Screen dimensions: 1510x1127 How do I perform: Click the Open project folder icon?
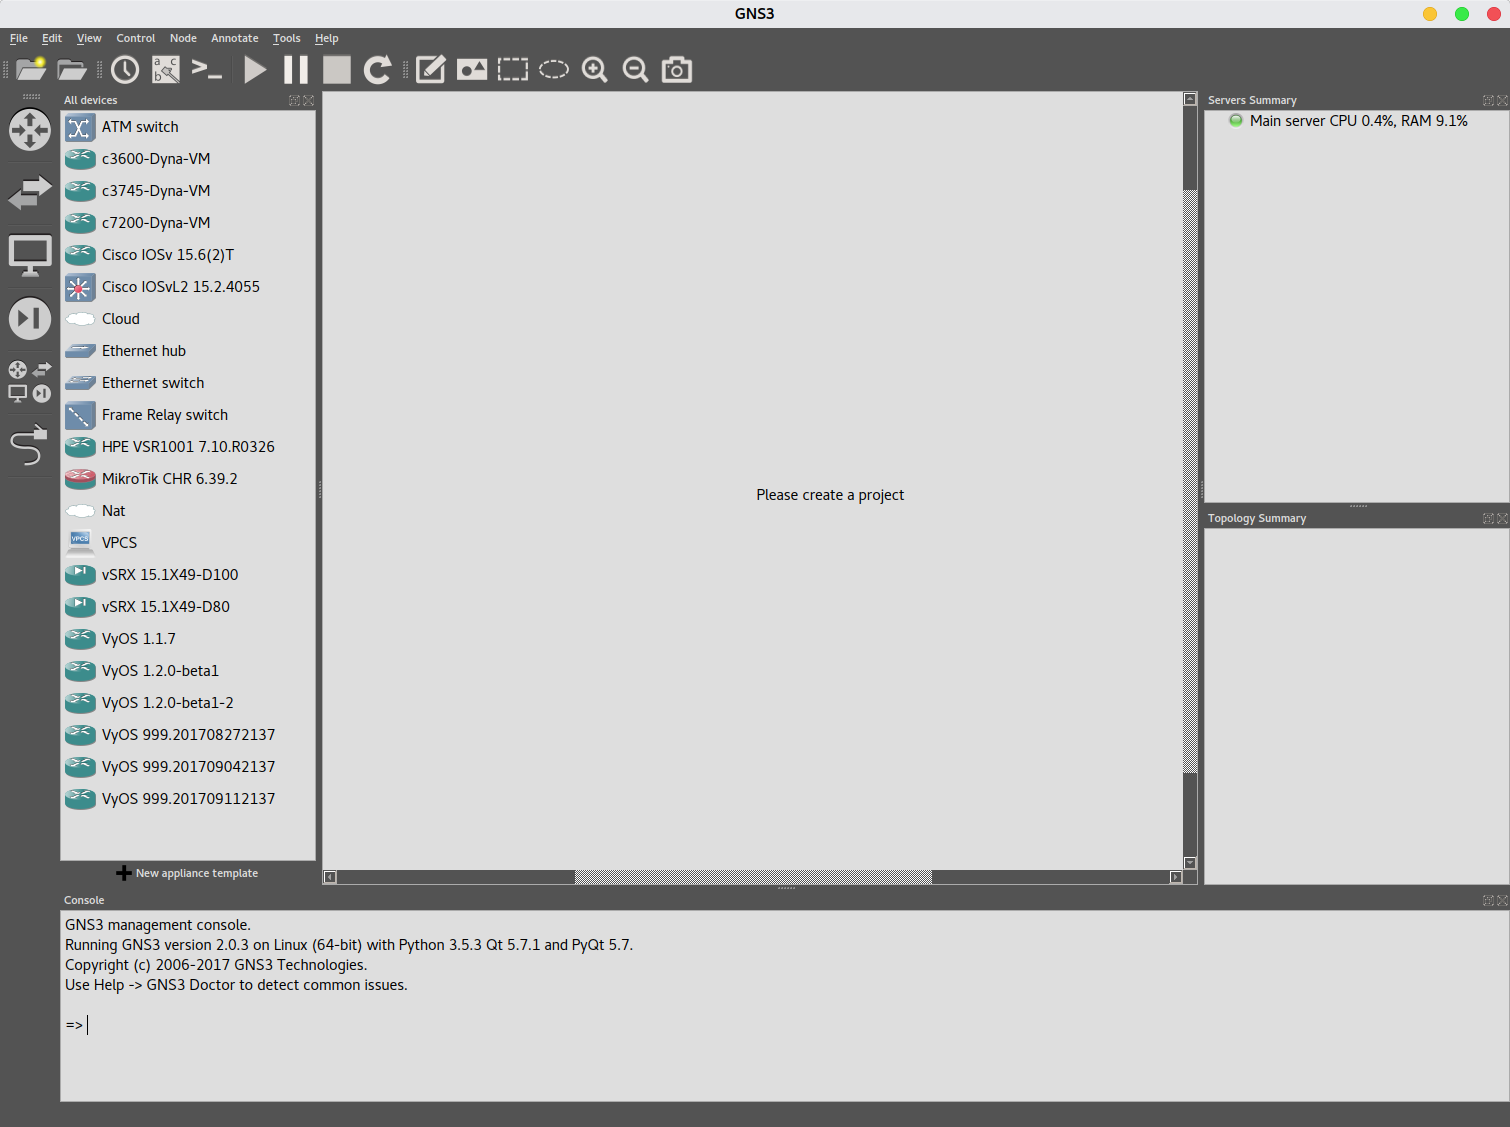click(x=72, y=69)
